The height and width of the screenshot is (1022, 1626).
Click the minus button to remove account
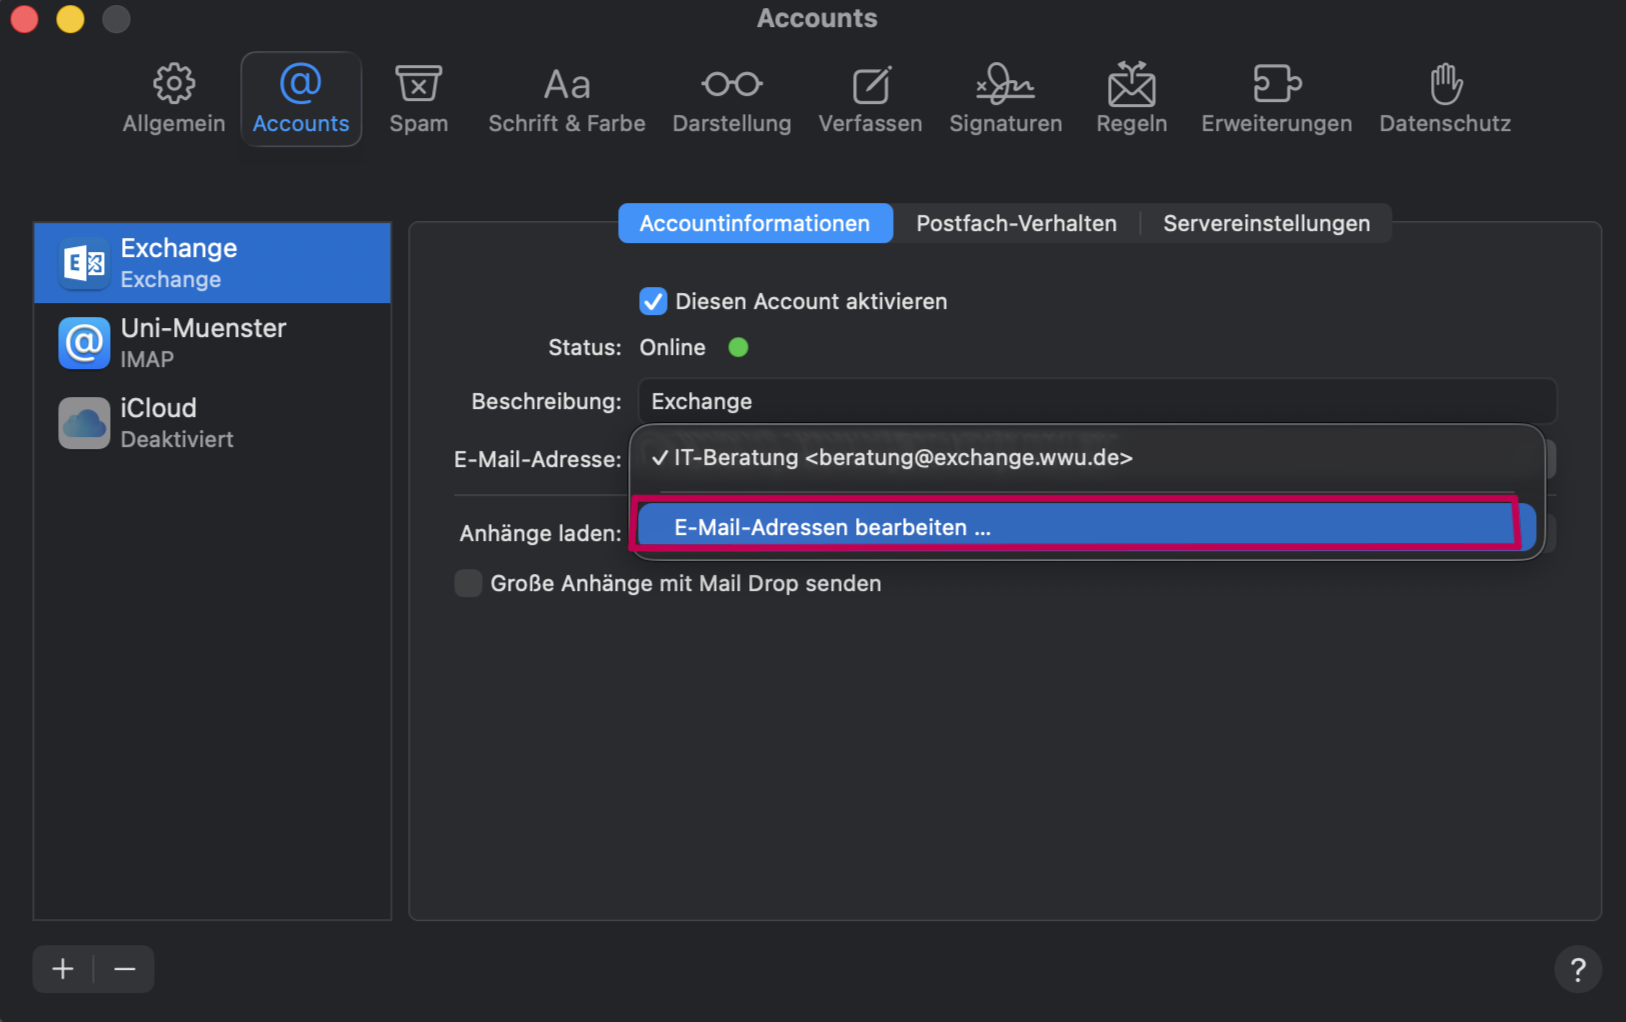click(x=125, y=969)
